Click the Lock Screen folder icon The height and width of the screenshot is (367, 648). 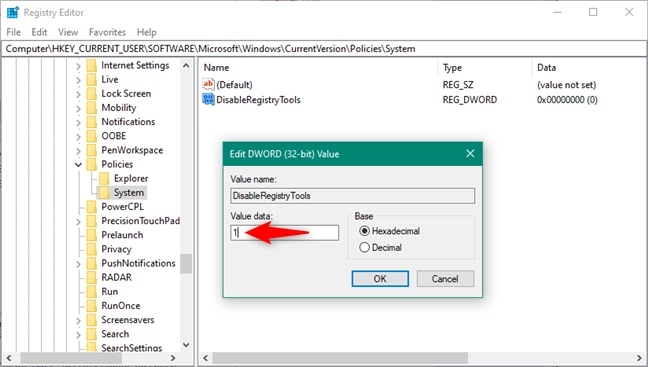(x=92, y=93)
